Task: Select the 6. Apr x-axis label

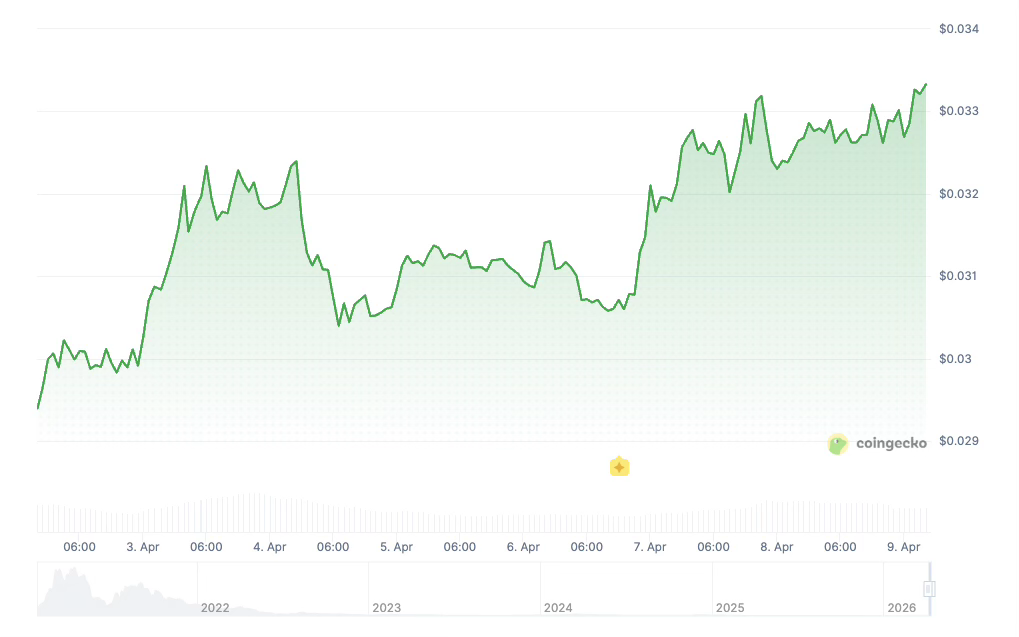Action: tap(523, 547)
